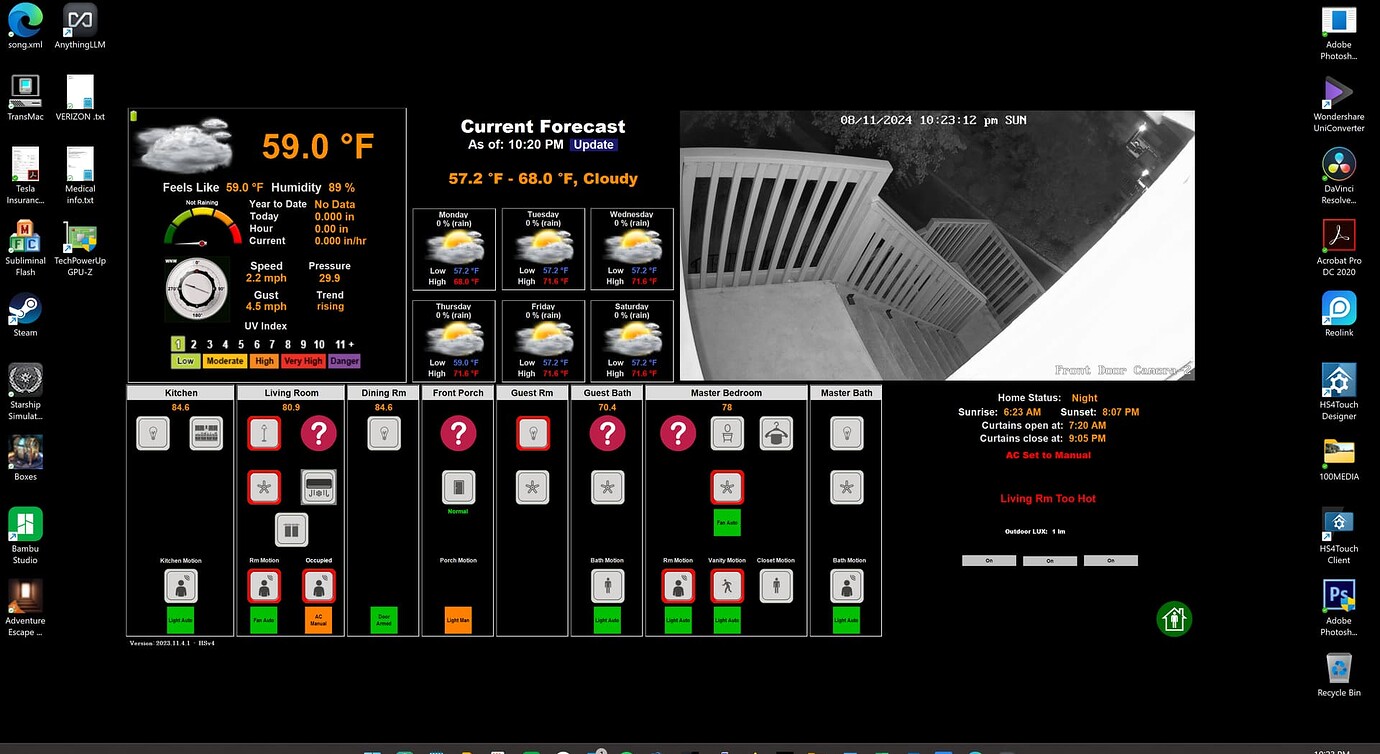The image size is (1380, 754).
Task: Toggle the Living Room ceiling fan
Action: 265,487
